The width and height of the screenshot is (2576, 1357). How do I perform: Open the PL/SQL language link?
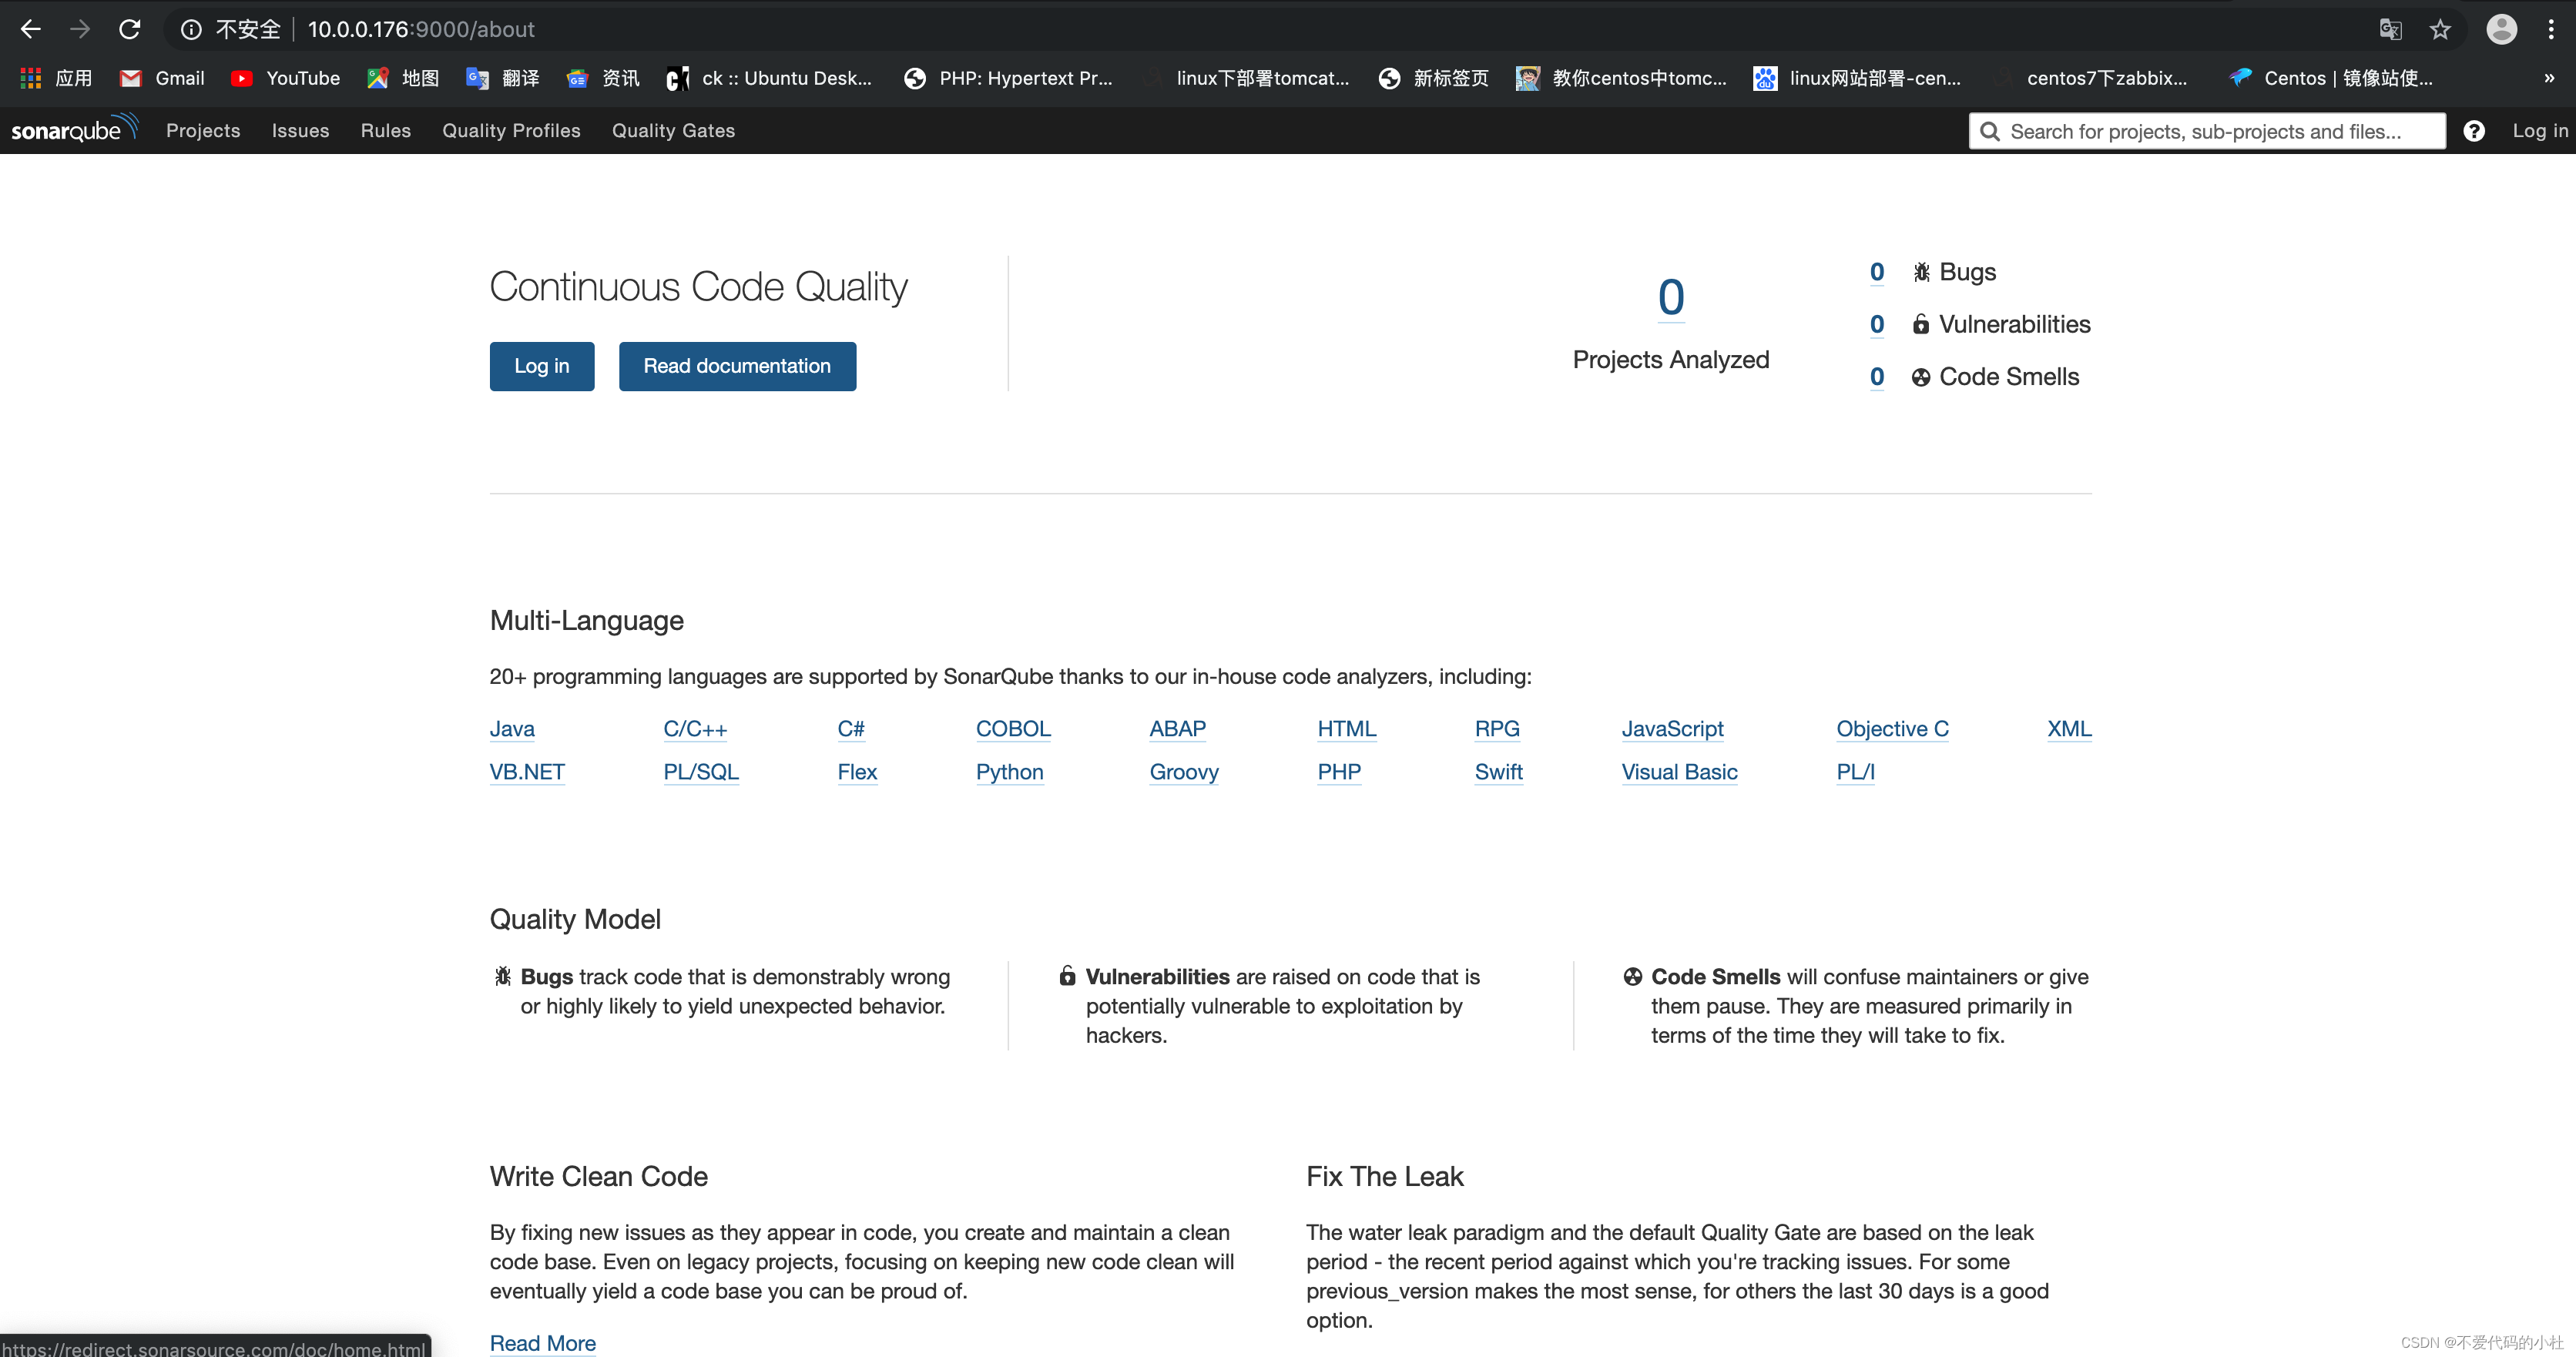point(701,772)
